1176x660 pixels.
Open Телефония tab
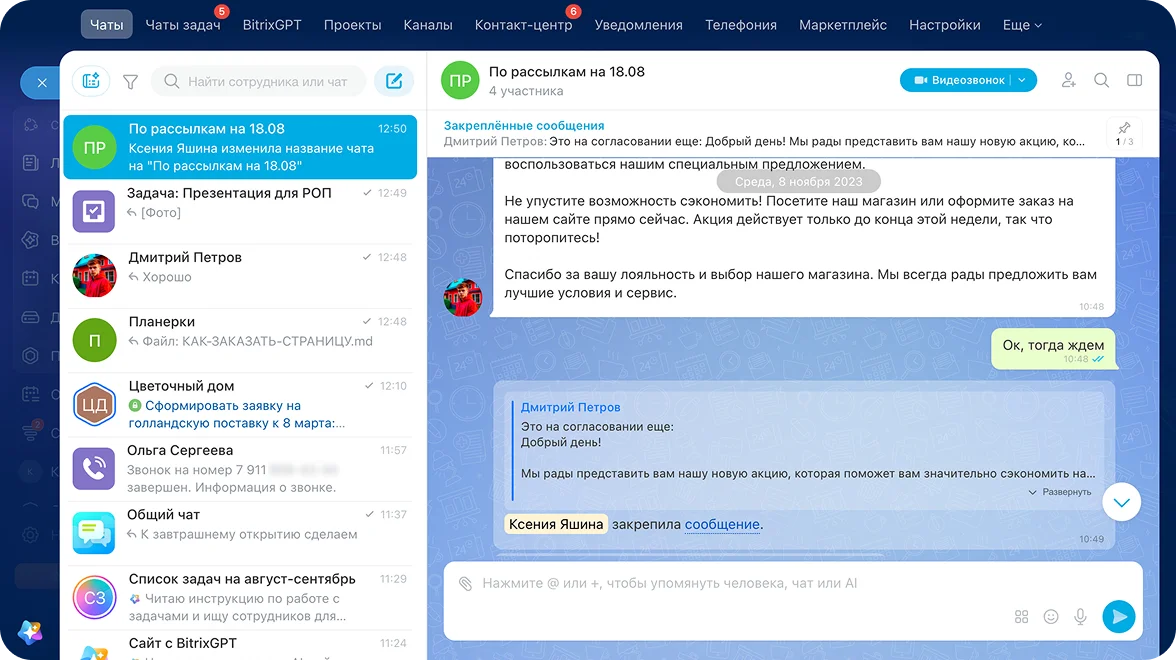(x=740, y=25)
